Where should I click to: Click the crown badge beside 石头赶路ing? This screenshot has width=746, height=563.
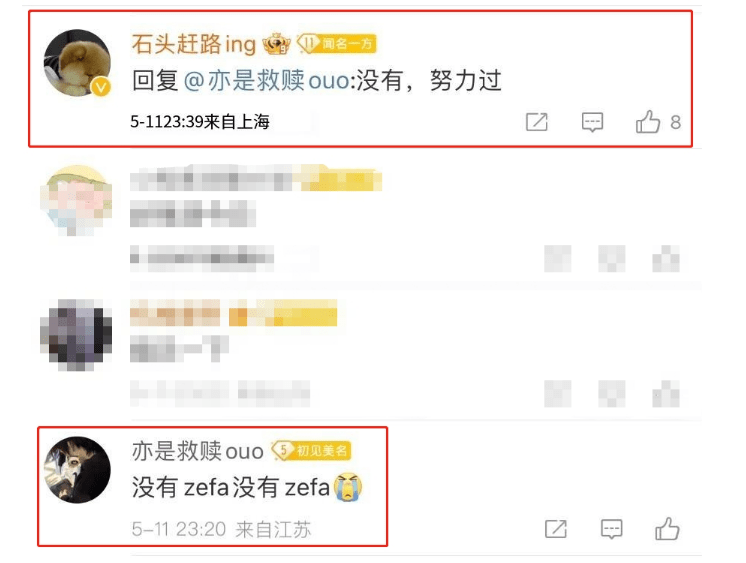[x=276, y=44]
